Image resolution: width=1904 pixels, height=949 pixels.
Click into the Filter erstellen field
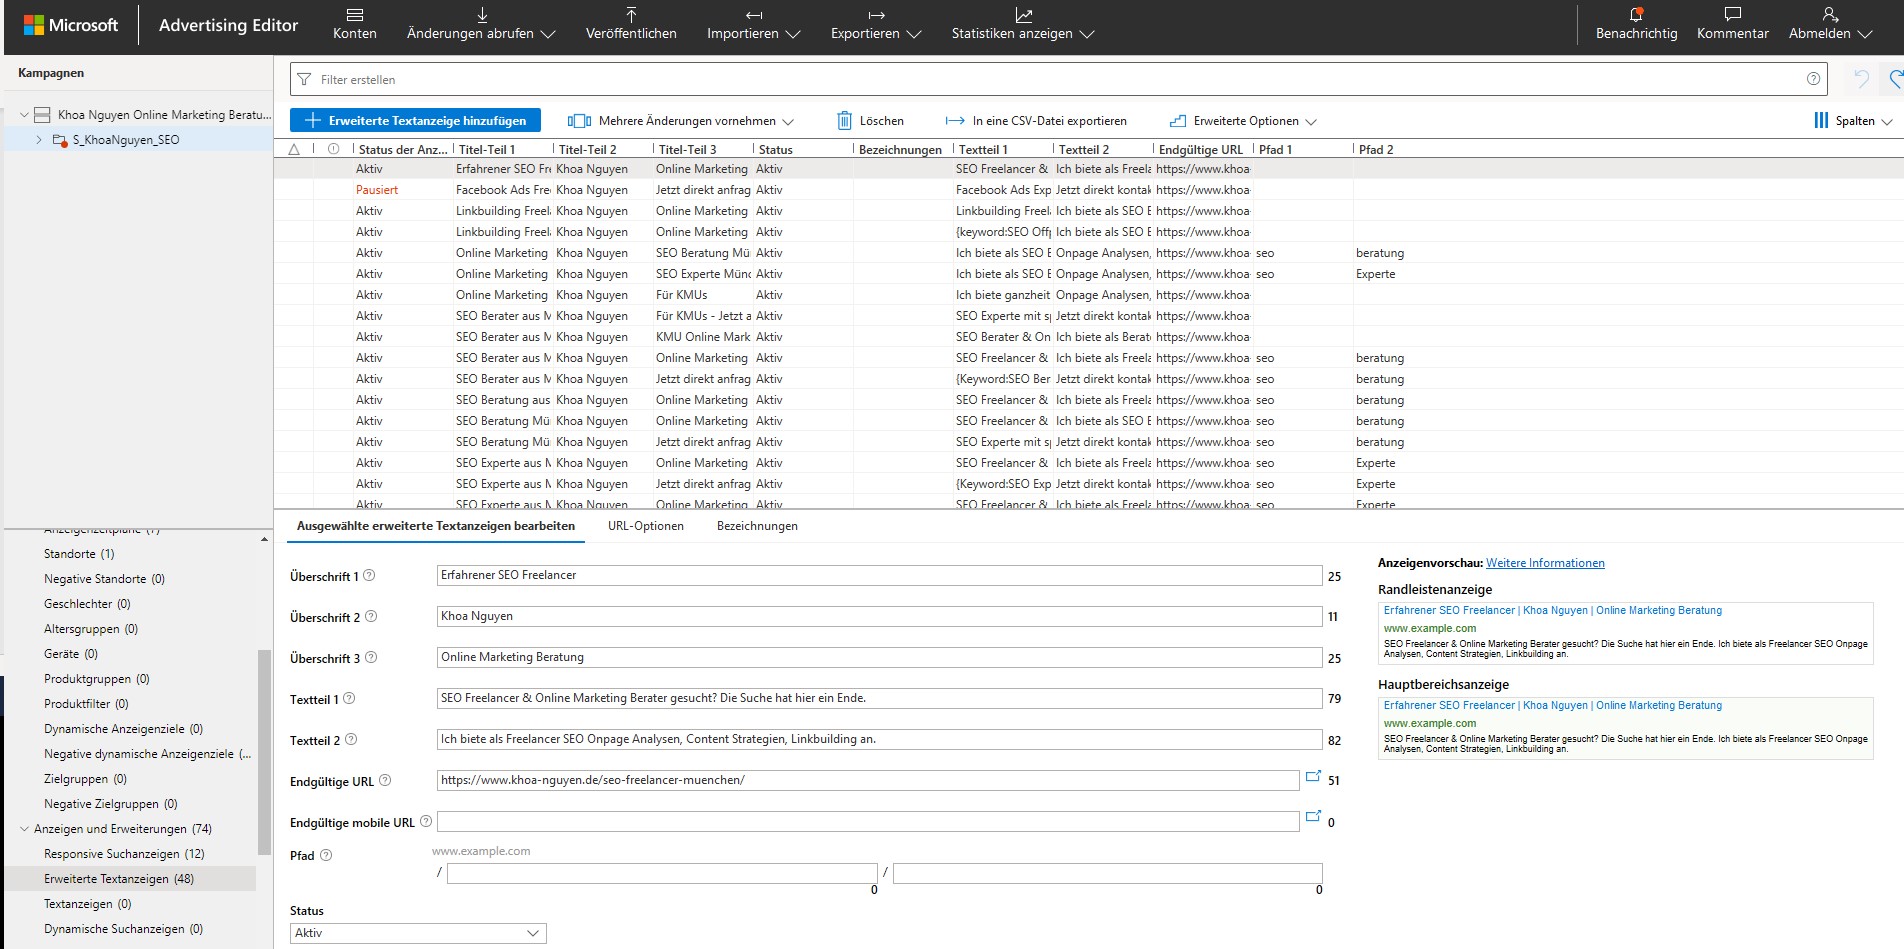[1058, 79]
